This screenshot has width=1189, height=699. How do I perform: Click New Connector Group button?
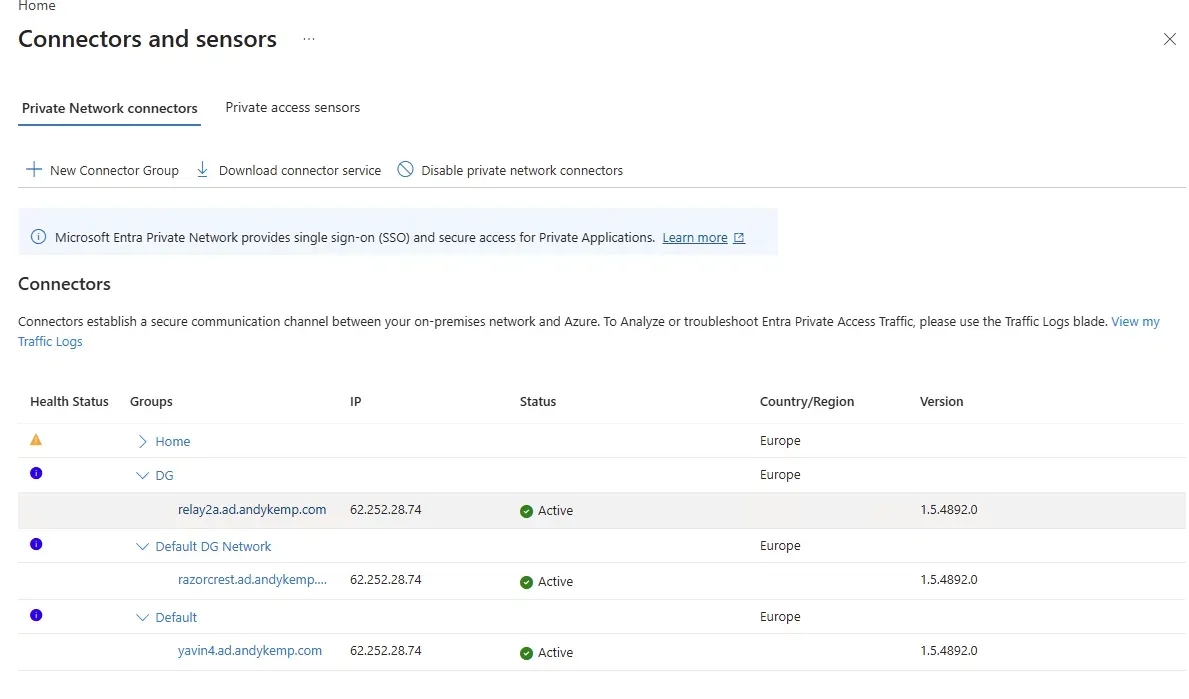coord(102,171)
